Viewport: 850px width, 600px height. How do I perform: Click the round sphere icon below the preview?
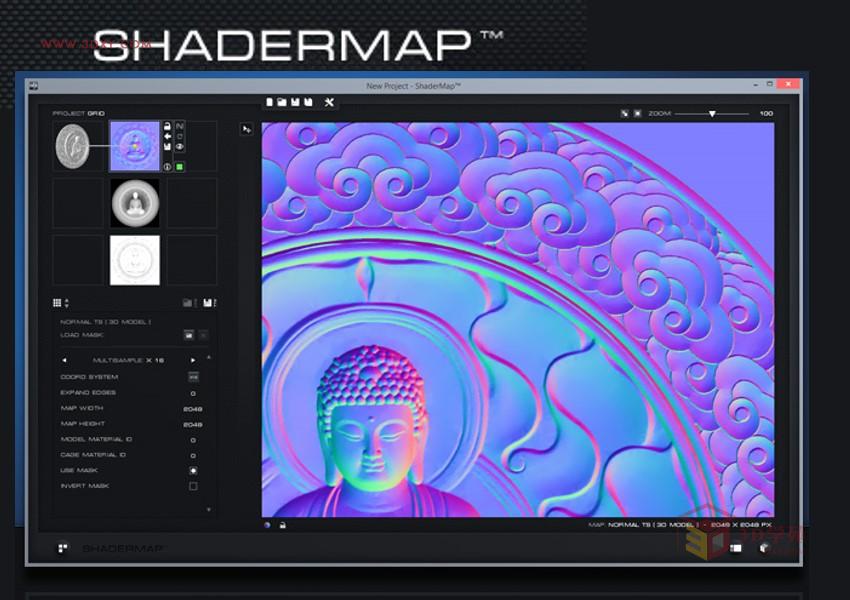[x=267, y=525]
